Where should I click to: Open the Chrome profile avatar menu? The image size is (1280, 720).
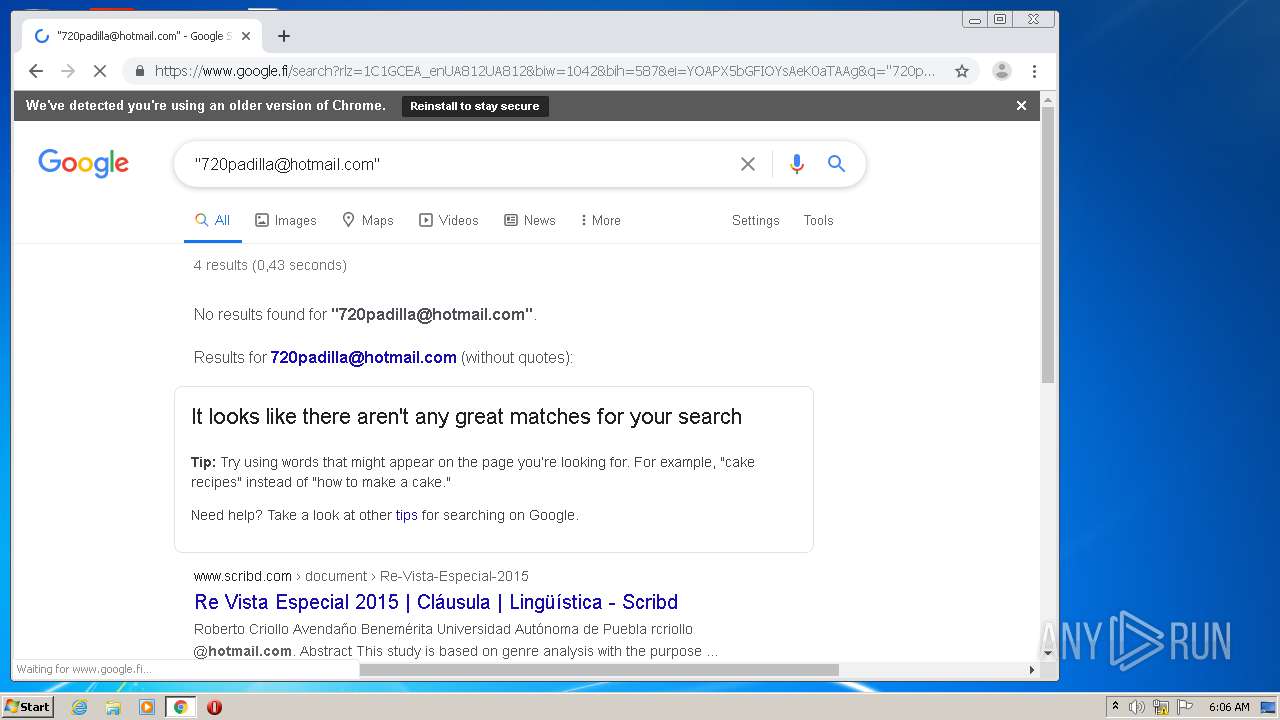click(1001, 71)
